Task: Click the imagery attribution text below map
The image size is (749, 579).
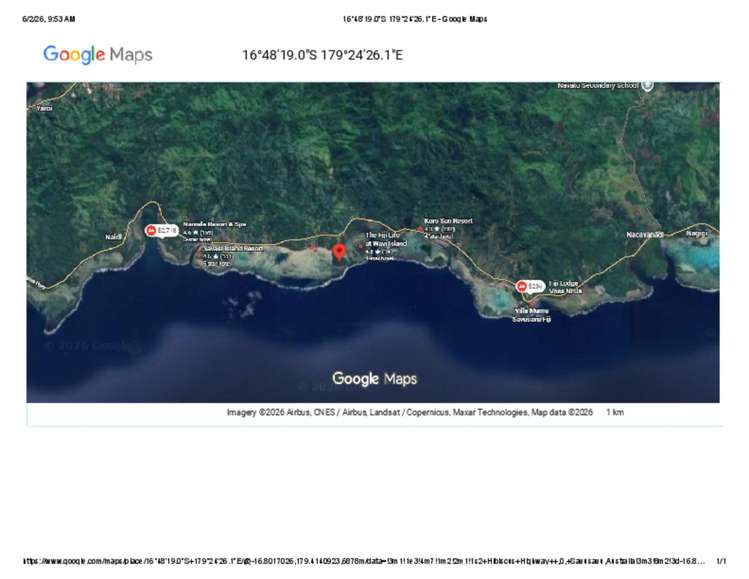Action: click(x=410, y=412)
